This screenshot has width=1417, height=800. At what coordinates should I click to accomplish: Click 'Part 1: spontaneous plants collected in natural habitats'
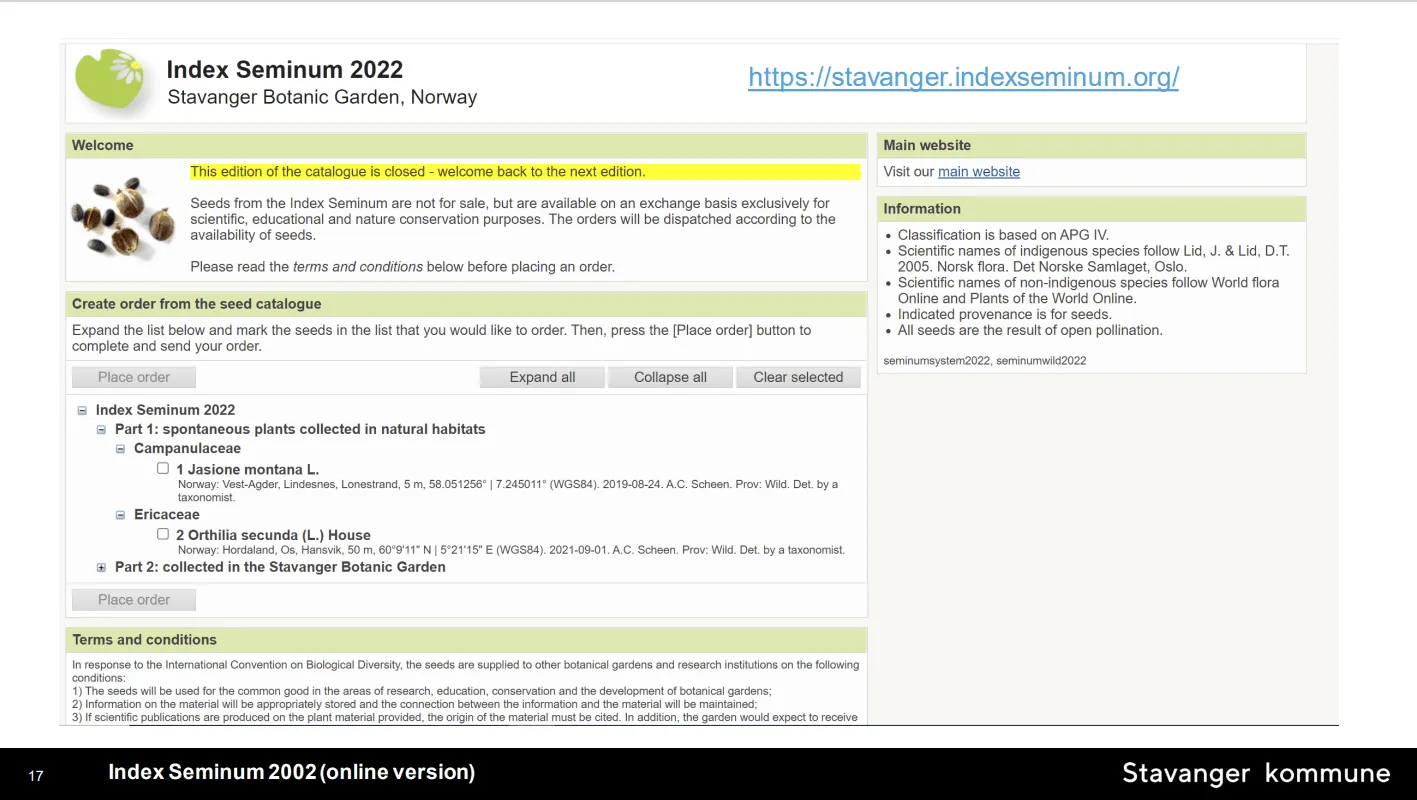click(300, 429)
